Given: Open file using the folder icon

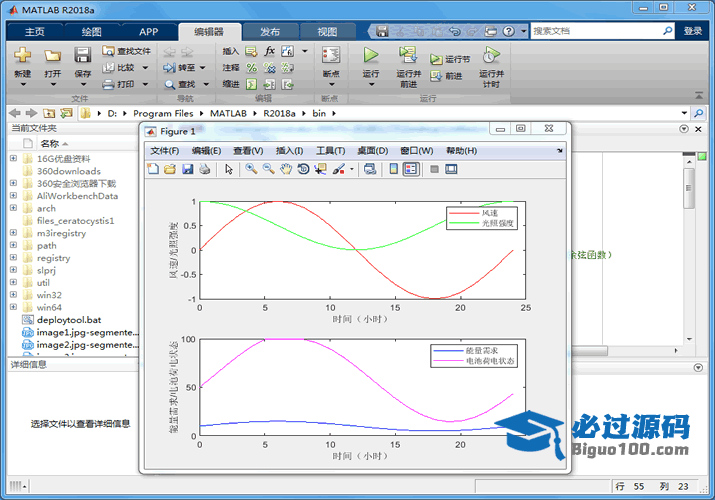Looking at the screenshot, I should click(52, 56).
